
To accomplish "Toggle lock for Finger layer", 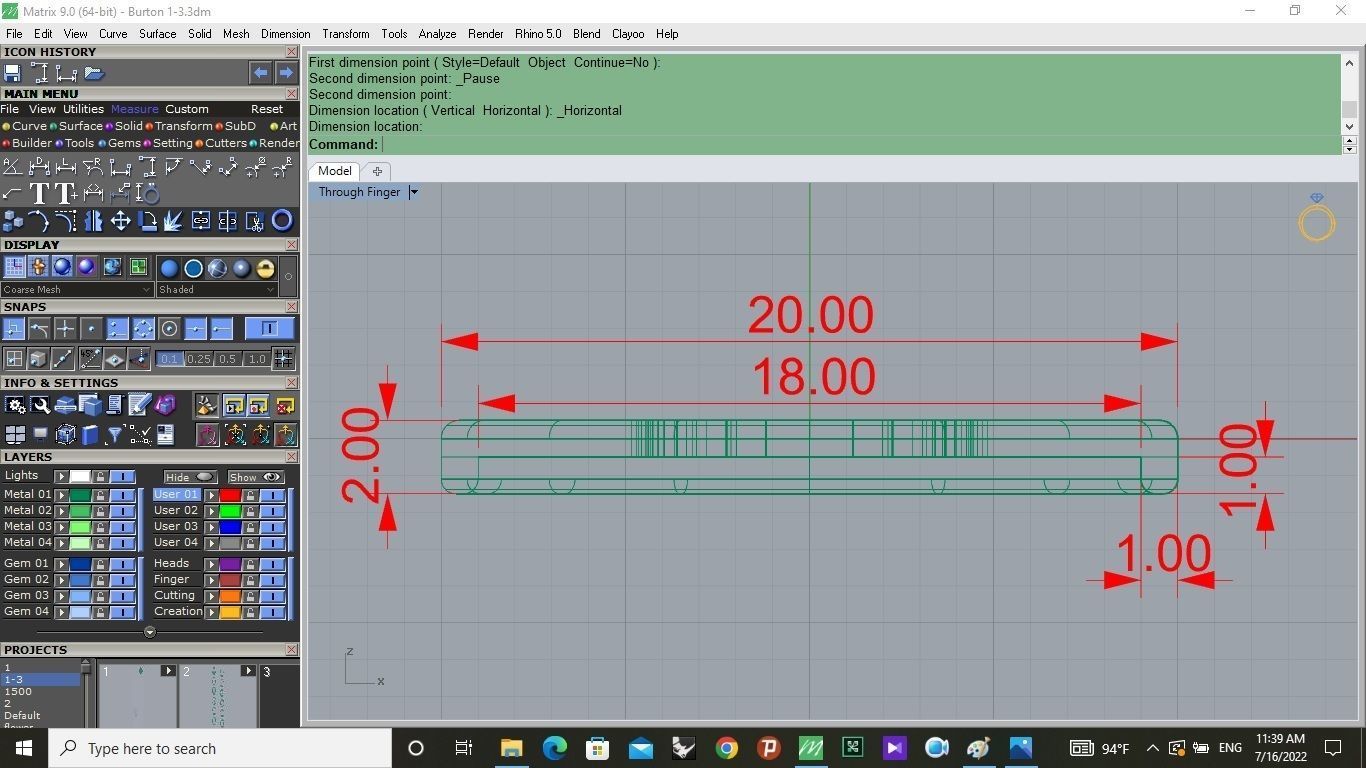I will click(250, 579).
